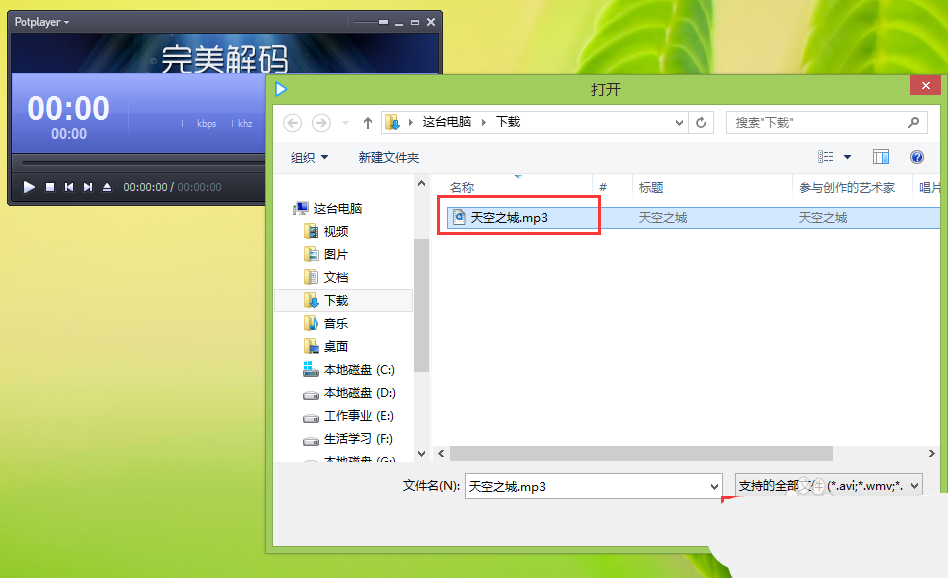This screenshot has width=948, height=578.
Task: Select file 天空之城.mp3
Action: tap(508, 218)
